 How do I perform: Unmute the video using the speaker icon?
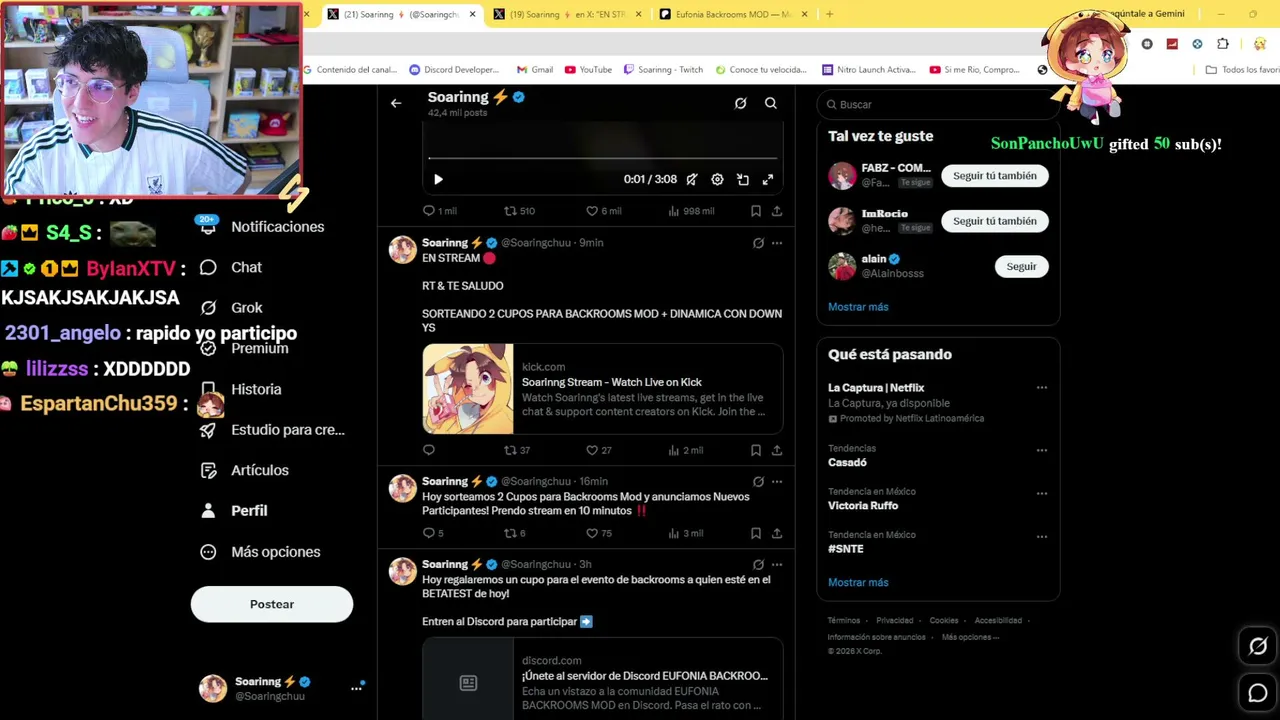pos(691,180)
